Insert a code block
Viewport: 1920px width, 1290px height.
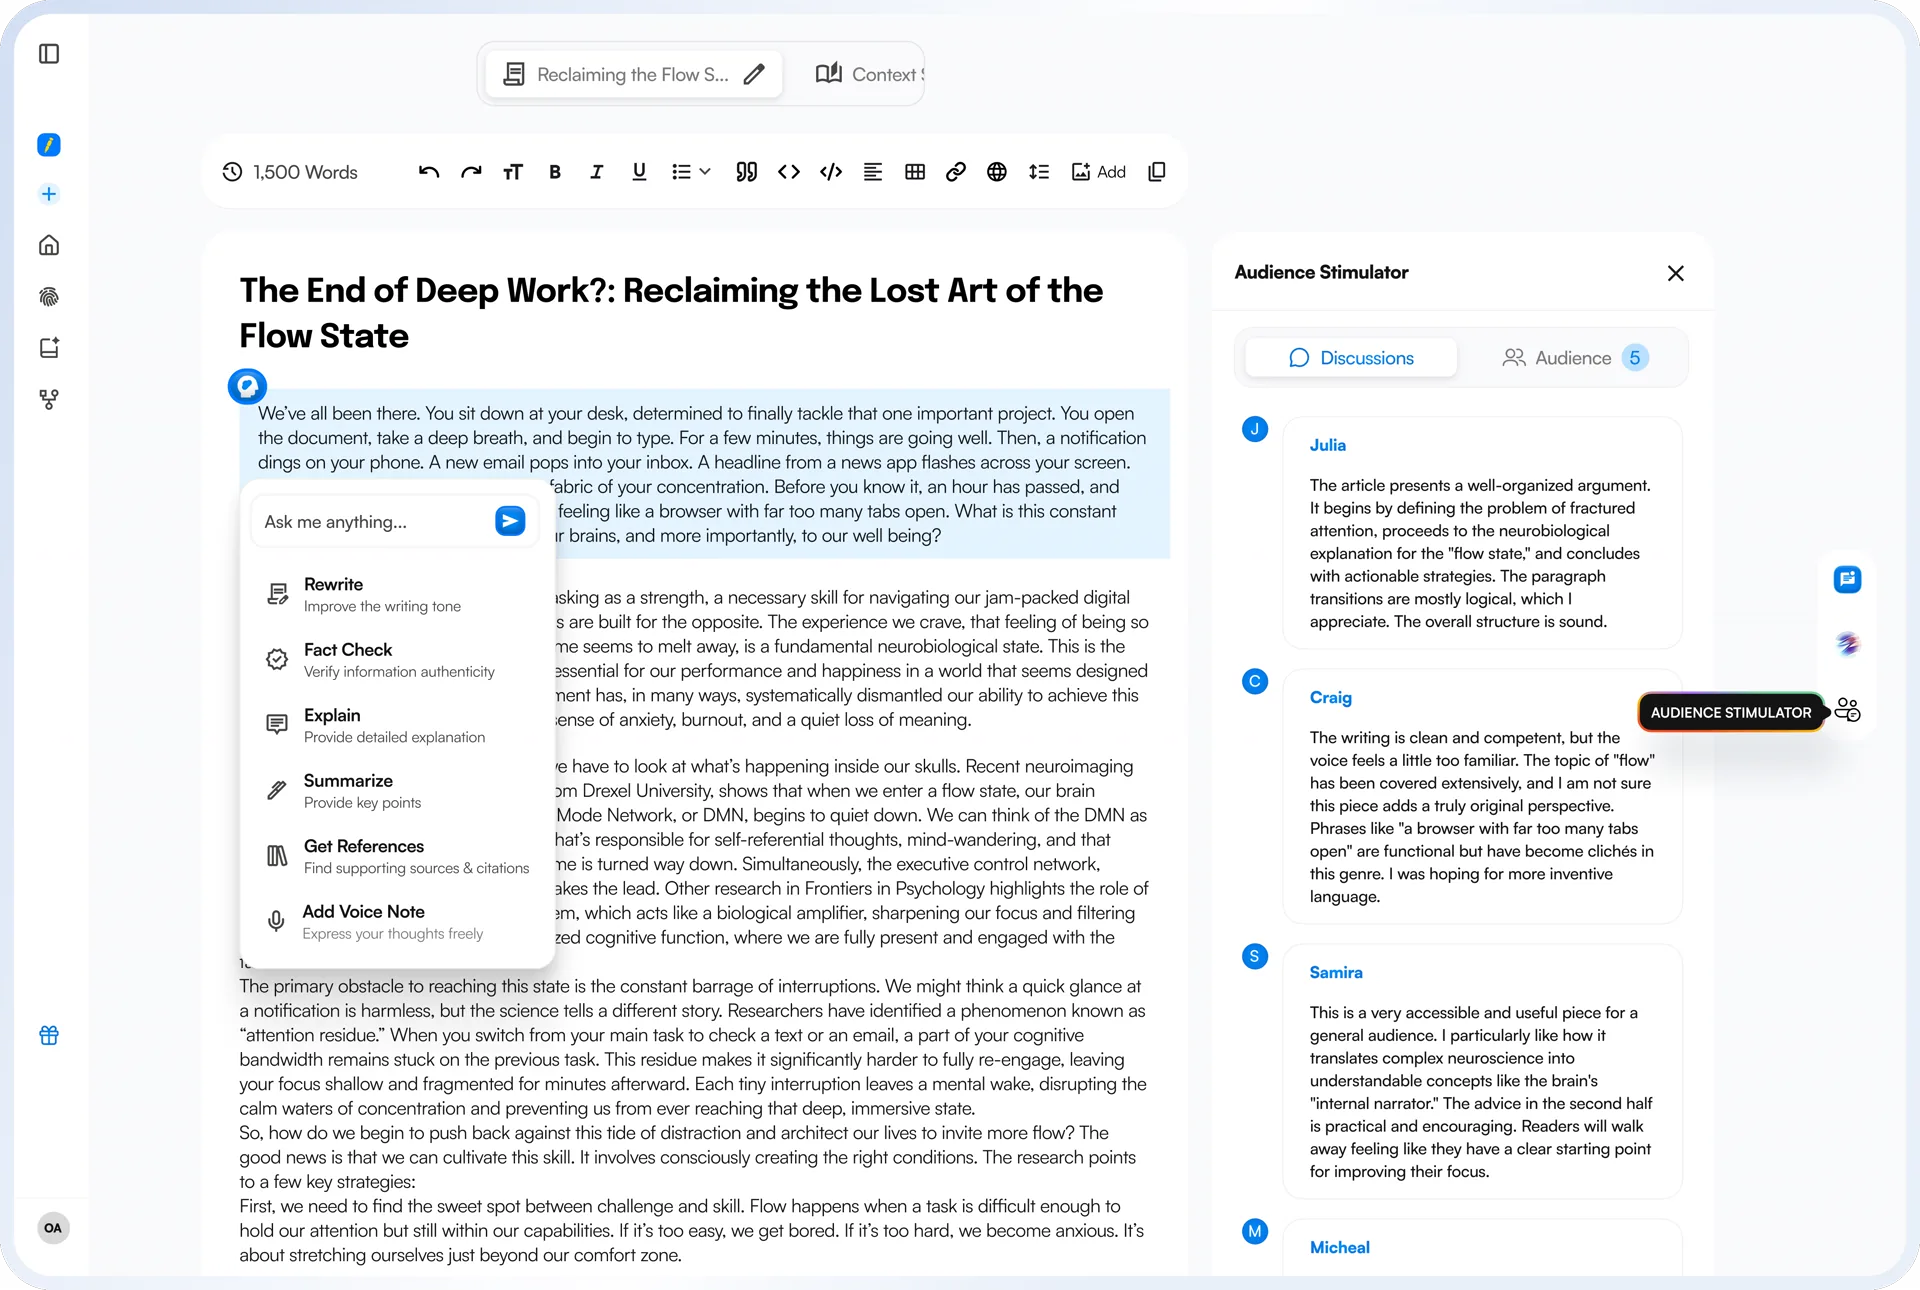[831, 172]
